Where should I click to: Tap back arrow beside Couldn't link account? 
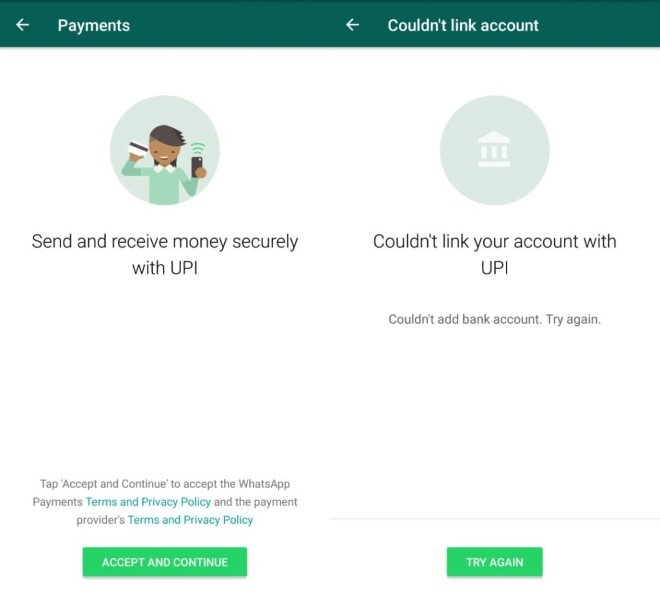[x=352, y=25]
